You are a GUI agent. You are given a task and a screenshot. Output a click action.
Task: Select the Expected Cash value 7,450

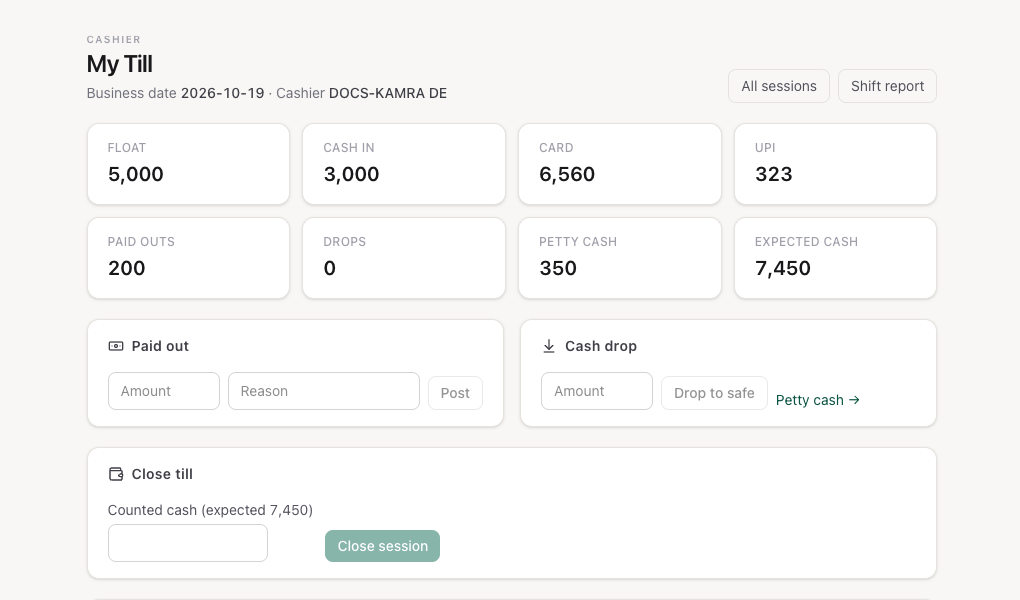(x=783, y=268)
